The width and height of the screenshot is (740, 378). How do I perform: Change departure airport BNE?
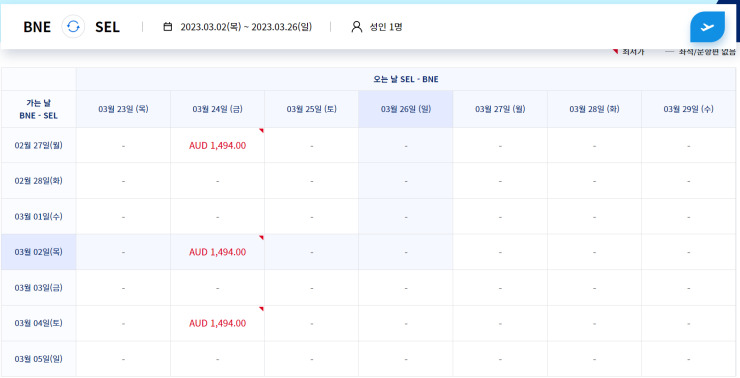tap(37, 27)
